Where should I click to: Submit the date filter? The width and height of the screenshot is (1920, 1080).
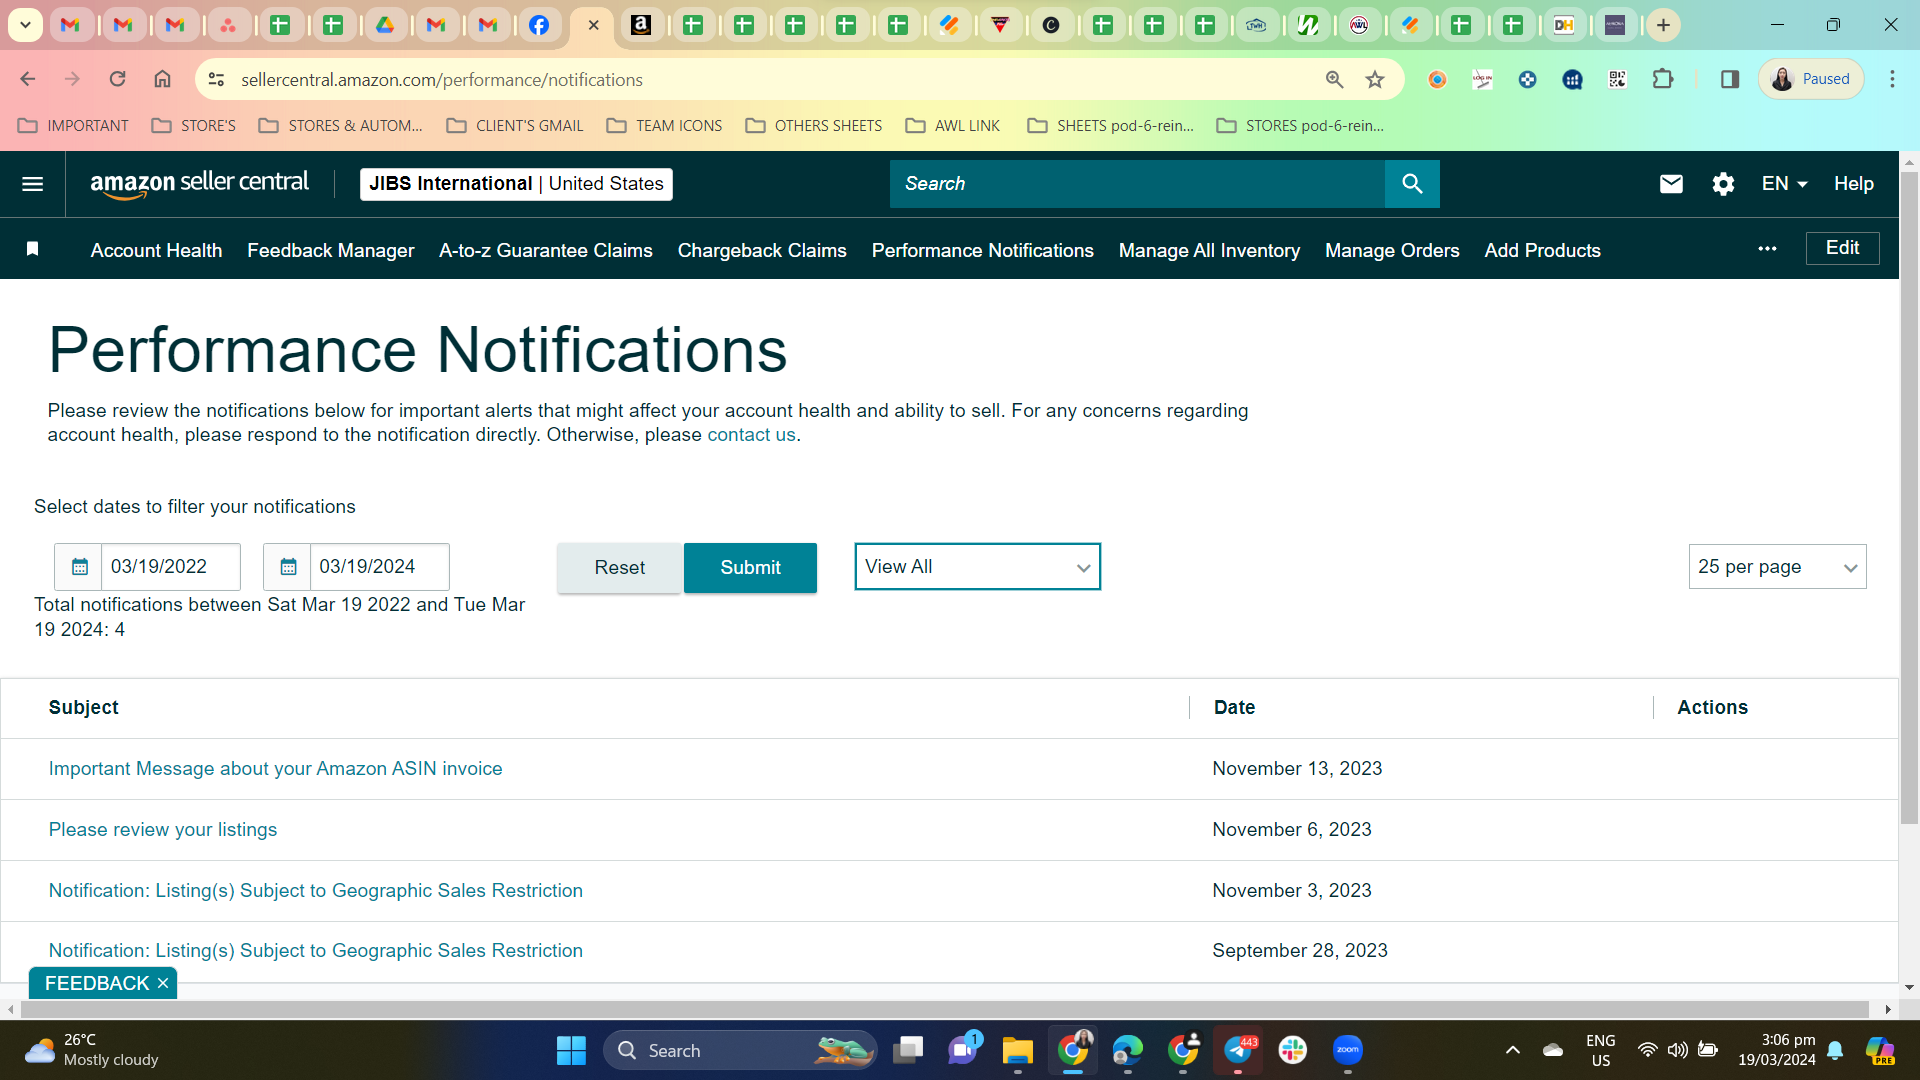click(750, 568)
